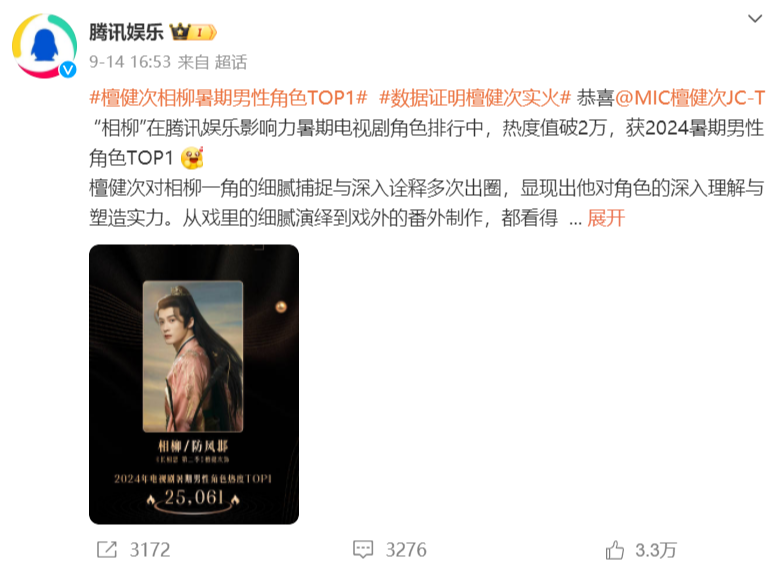Screen dimensions: 776x573
Task: Click the post body text paragraph
Action: pos(427,158)
